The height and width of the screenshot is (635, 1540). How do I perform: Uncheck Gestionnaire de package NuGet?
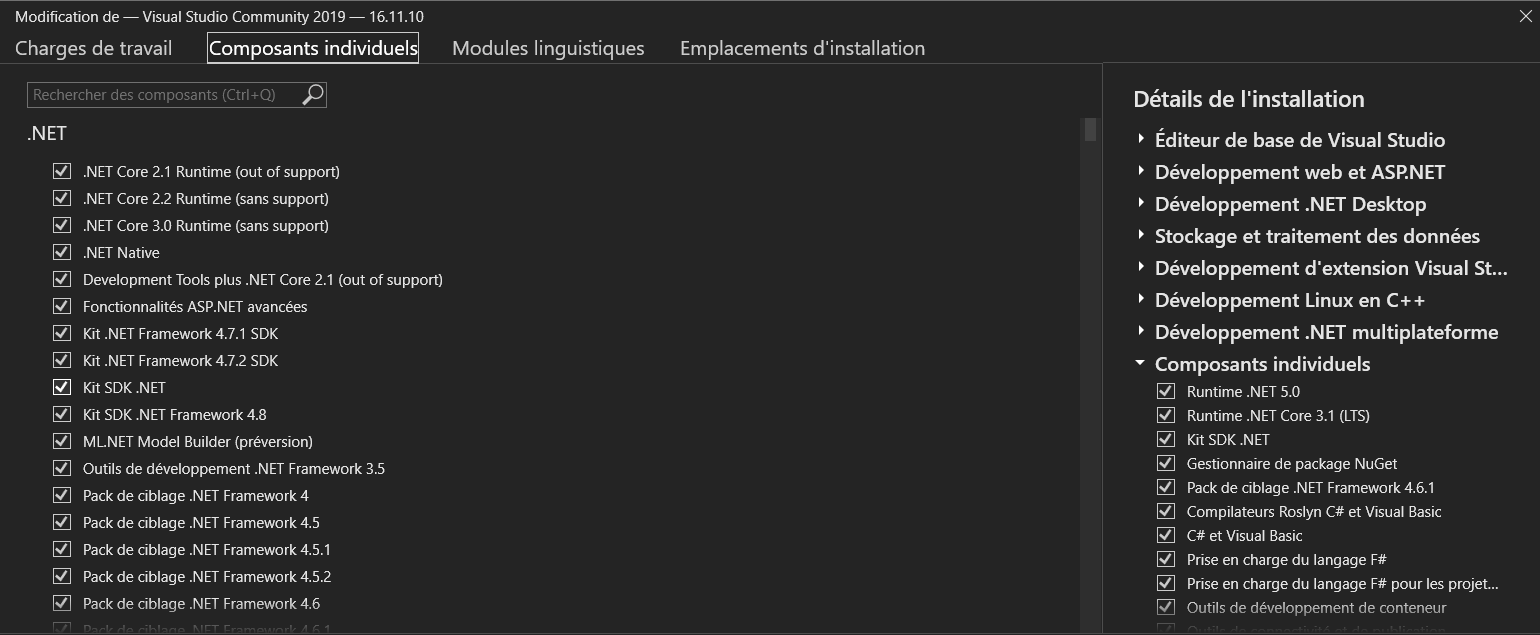tap(1166, 463)
